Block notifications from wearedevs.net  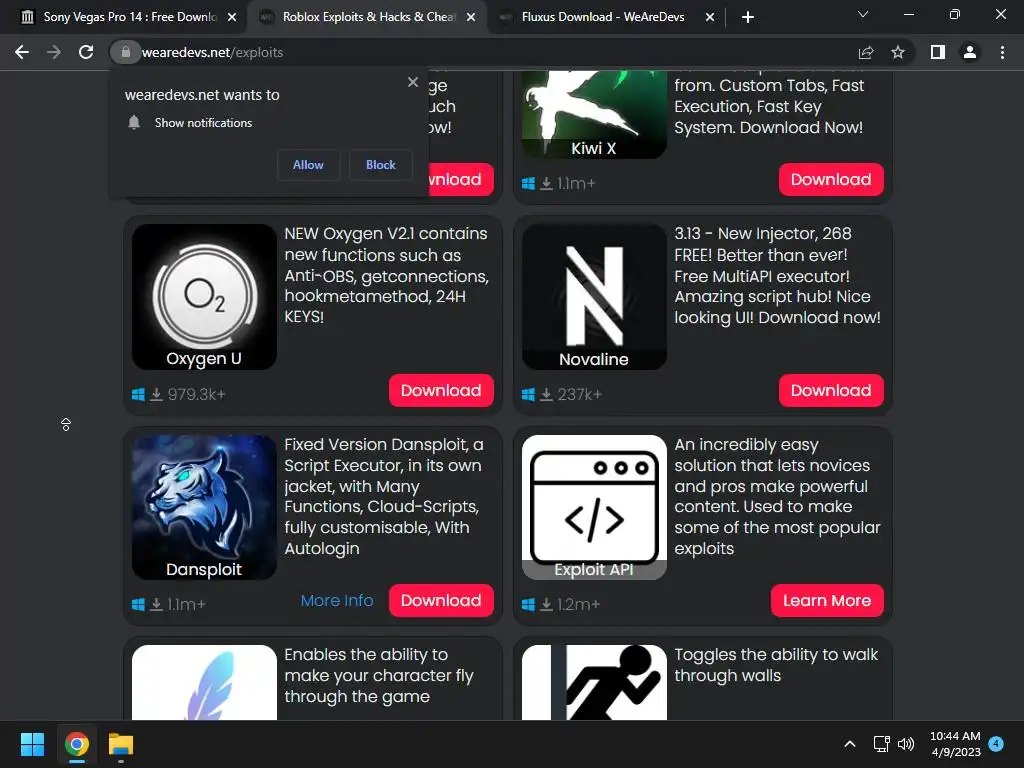pyautogui.click(x=381, y=165)
